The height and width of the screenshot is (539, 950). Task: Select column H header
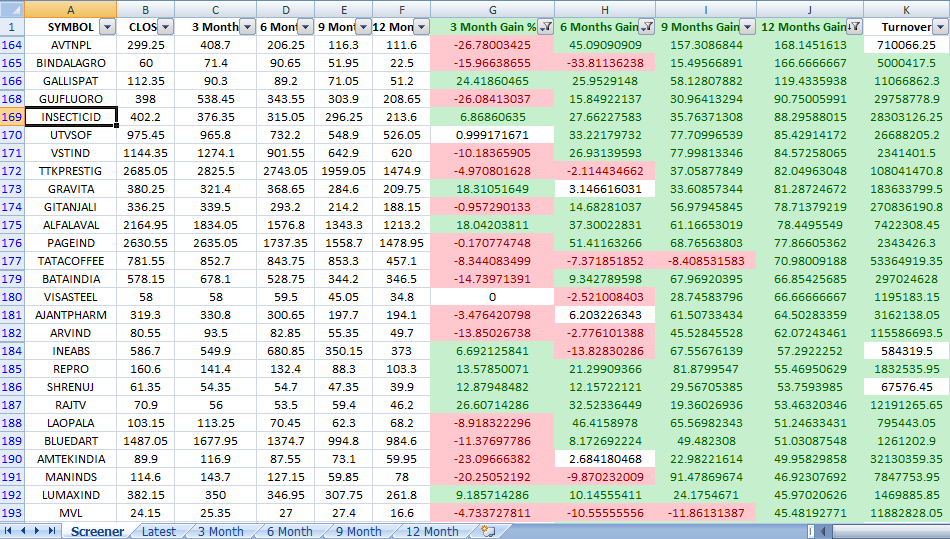coord(605,9)
